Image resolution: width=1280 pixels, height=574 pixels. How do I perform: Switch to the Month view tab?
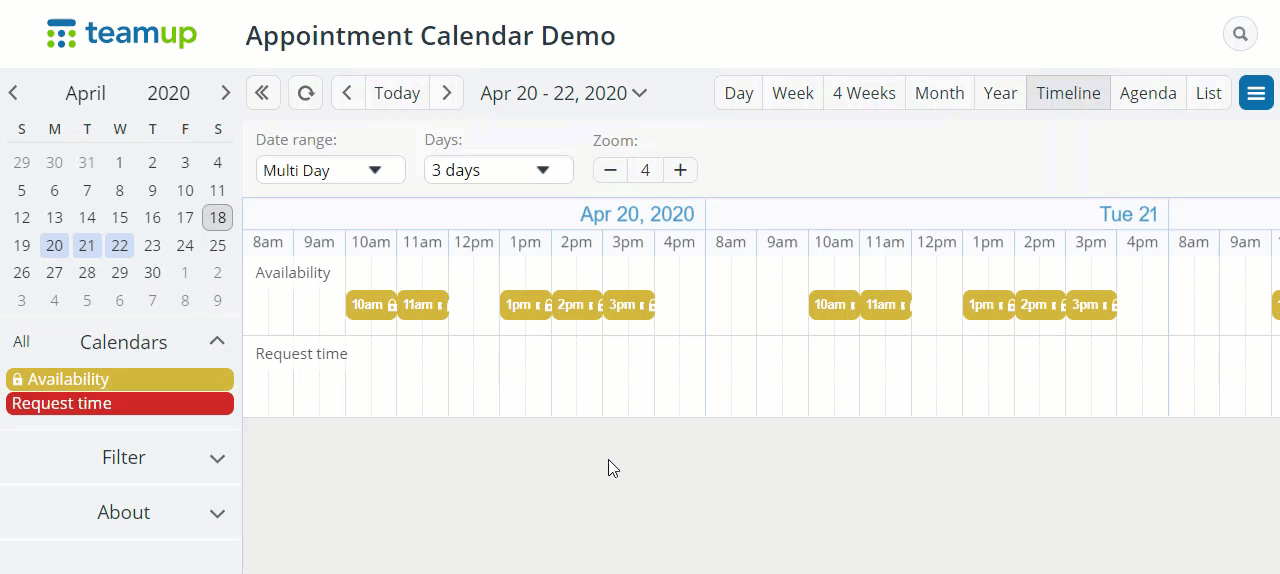(x=939, y=93)
